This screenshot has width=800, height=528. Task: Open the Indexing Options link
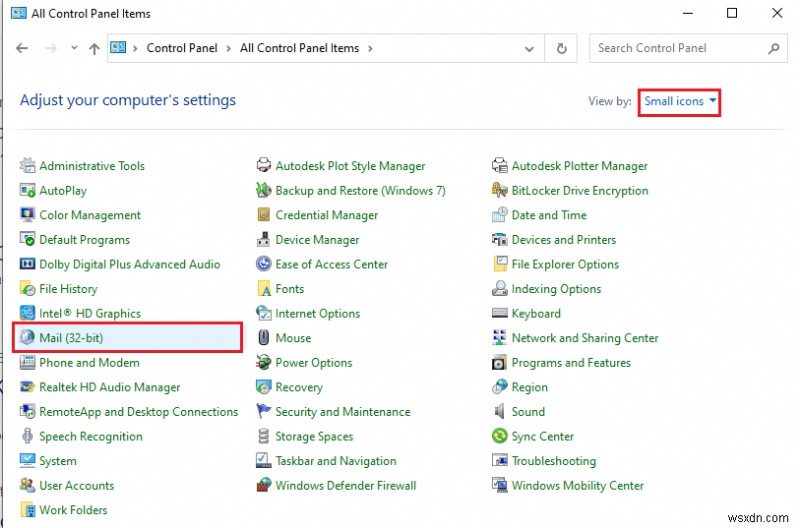point(556,289)
